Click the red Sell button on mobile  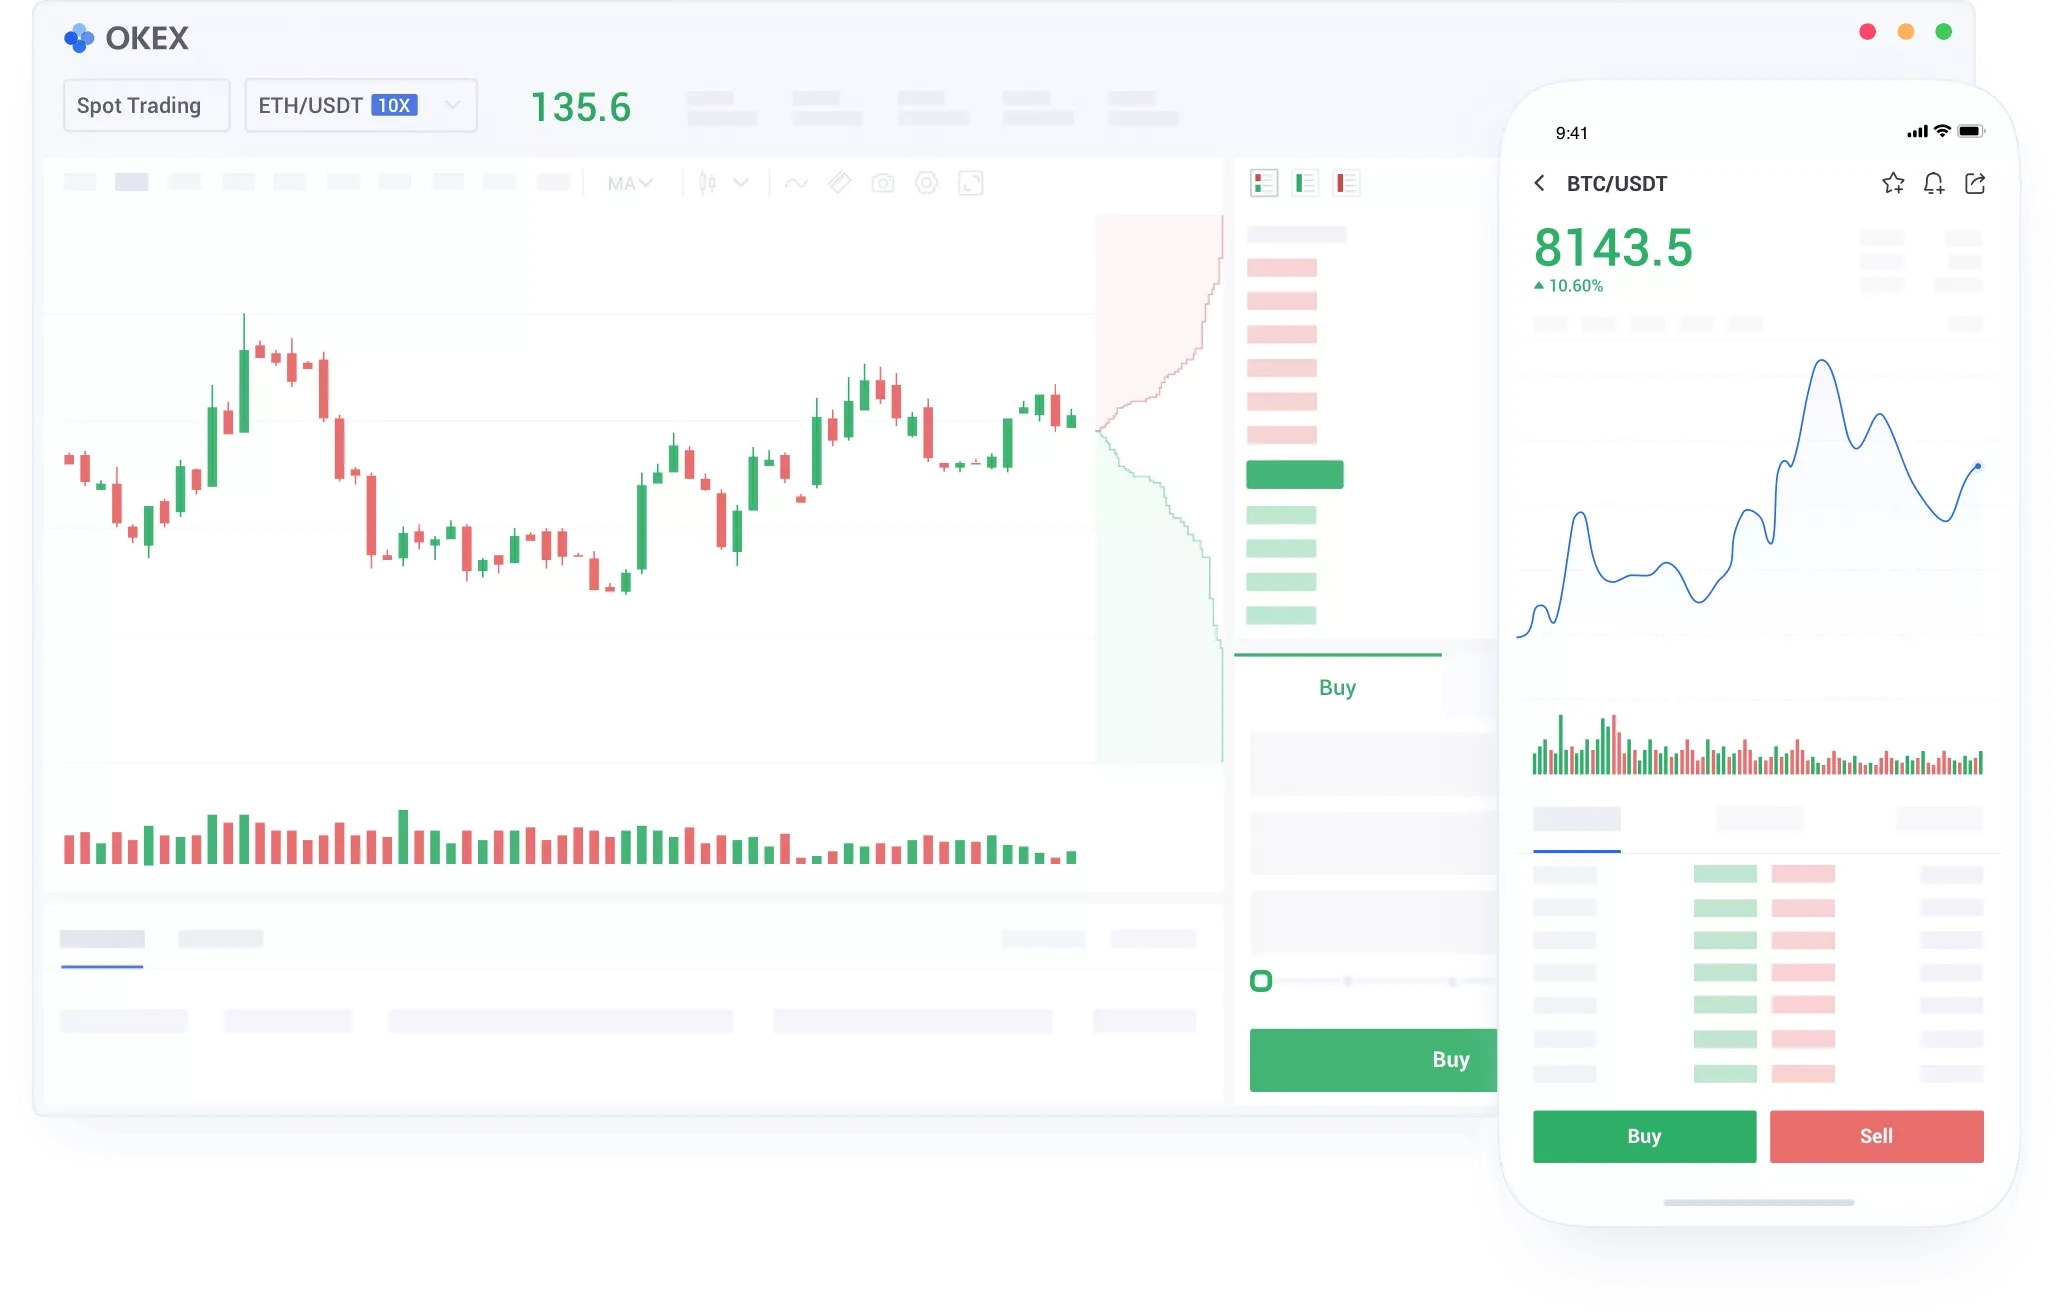click(1877, 1136)
